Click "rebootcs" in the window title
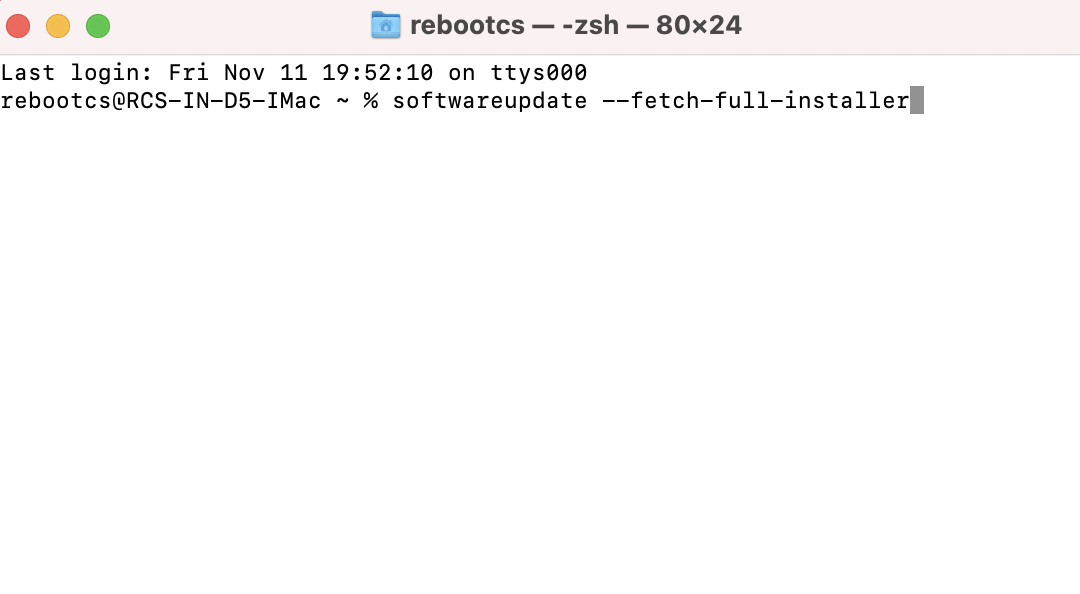Viewport: 1080px width, 594px height. click(467, 25)
